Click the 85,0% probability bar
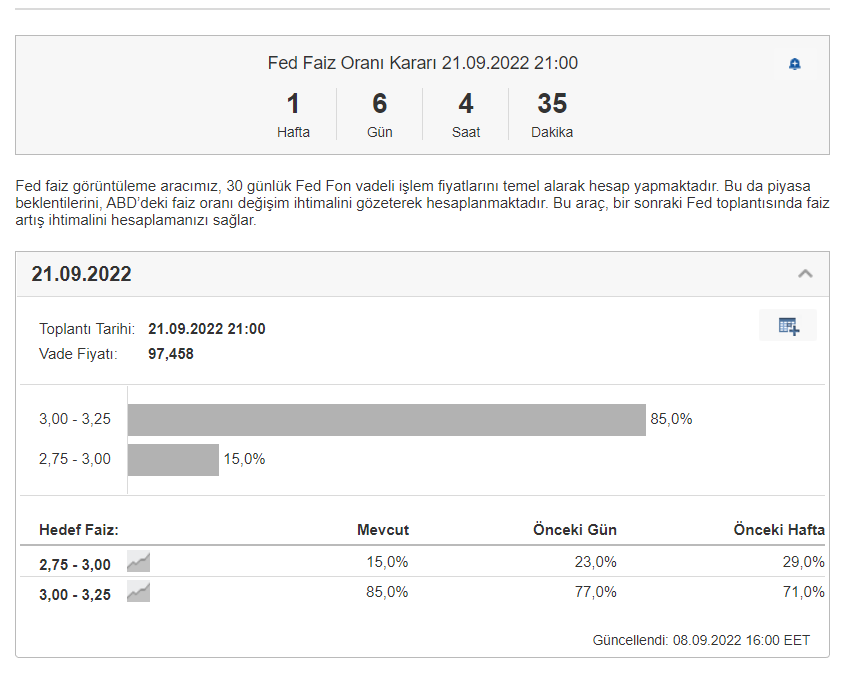 click(386, 420)
